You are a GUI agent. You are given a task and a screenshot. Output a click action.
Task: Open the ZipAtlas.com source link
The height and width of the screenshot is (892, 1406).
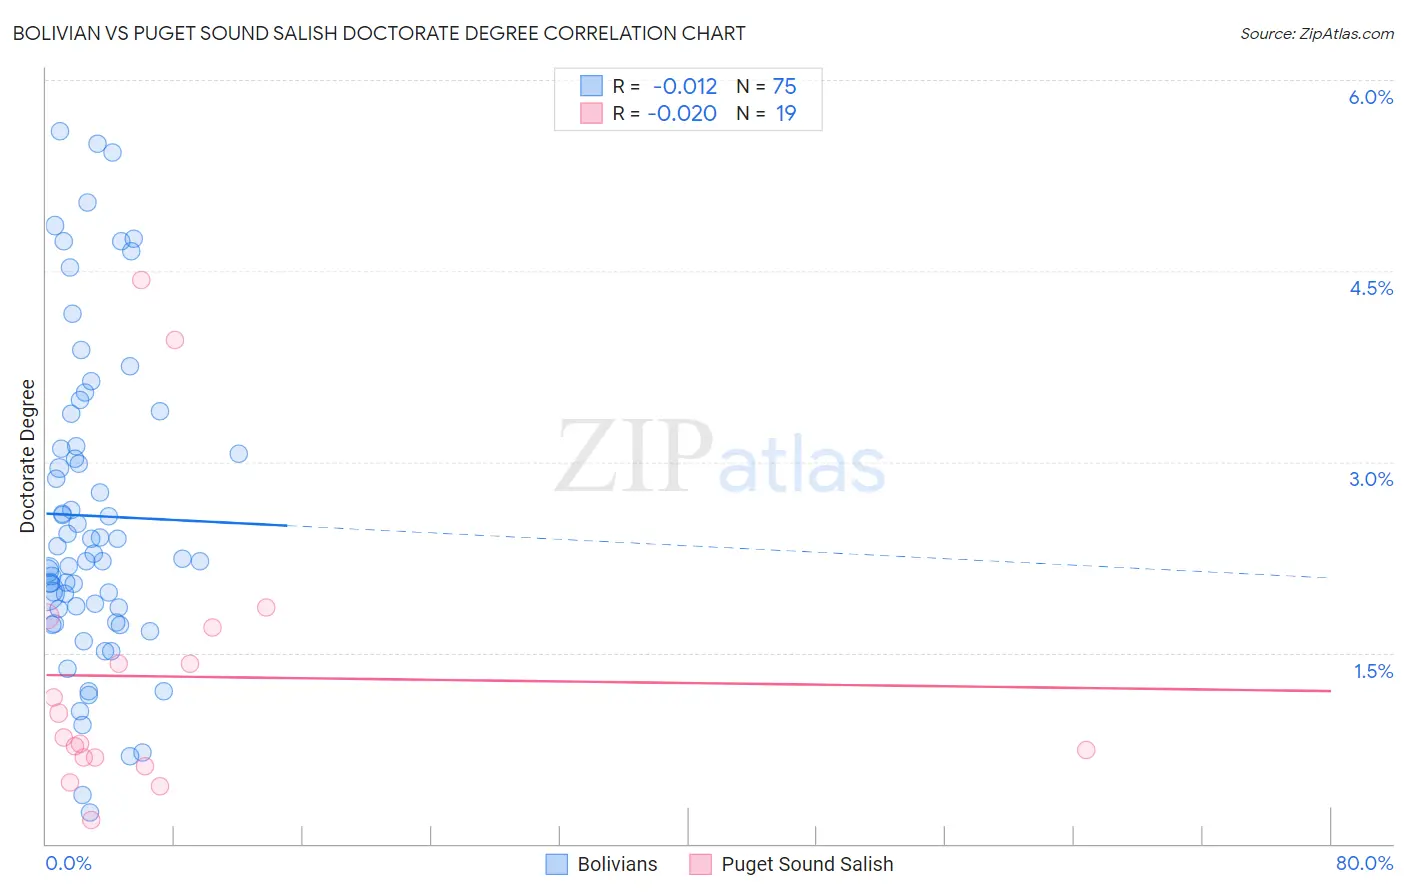pyautogui.click(x=1317, y=33)
